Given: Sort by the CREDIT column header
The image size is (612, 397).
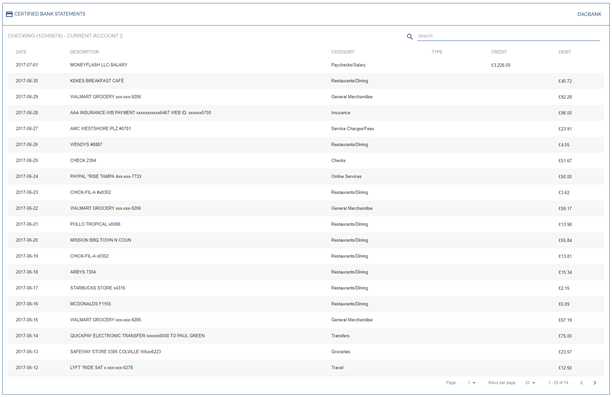Looking at the screenshot, I should pos(499,52).
